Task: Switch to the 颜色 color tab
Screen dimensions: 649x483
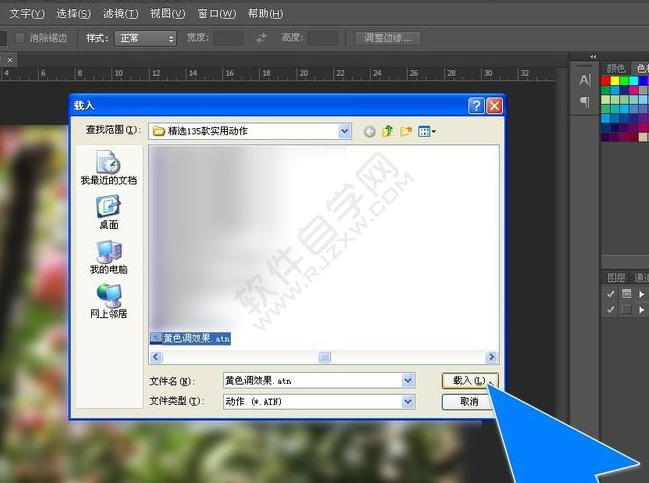Action: [x=615, y=68]
